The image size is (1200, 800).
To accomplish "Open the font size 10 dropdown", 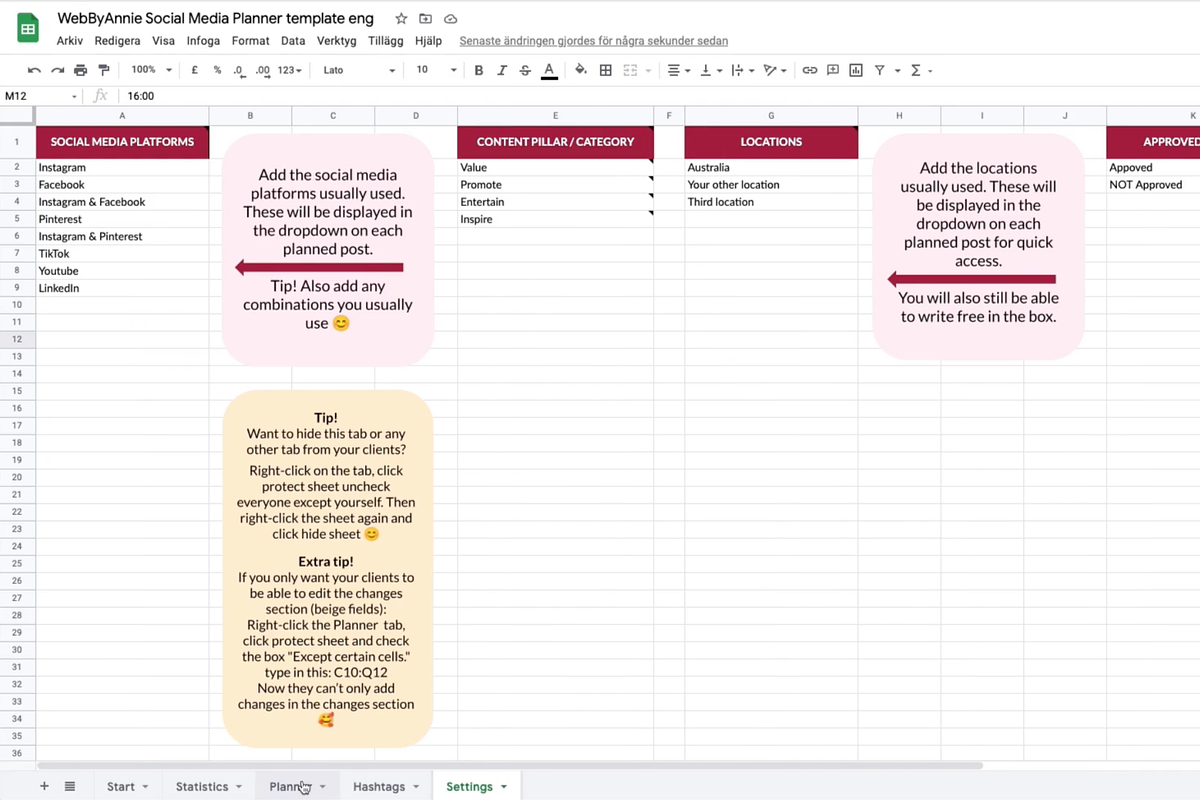I will (437, 70).
